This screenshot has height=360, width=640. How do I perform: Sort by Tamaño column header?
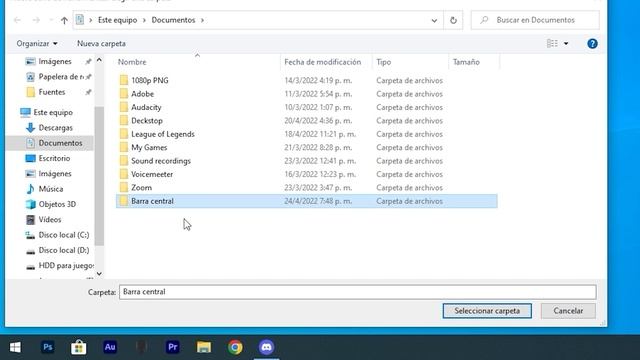pos(466,62)
